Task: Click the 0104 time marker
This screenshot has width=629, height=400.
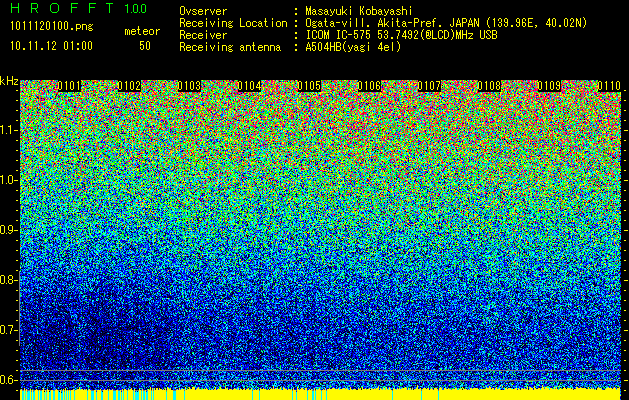Action: coord(249,86)
